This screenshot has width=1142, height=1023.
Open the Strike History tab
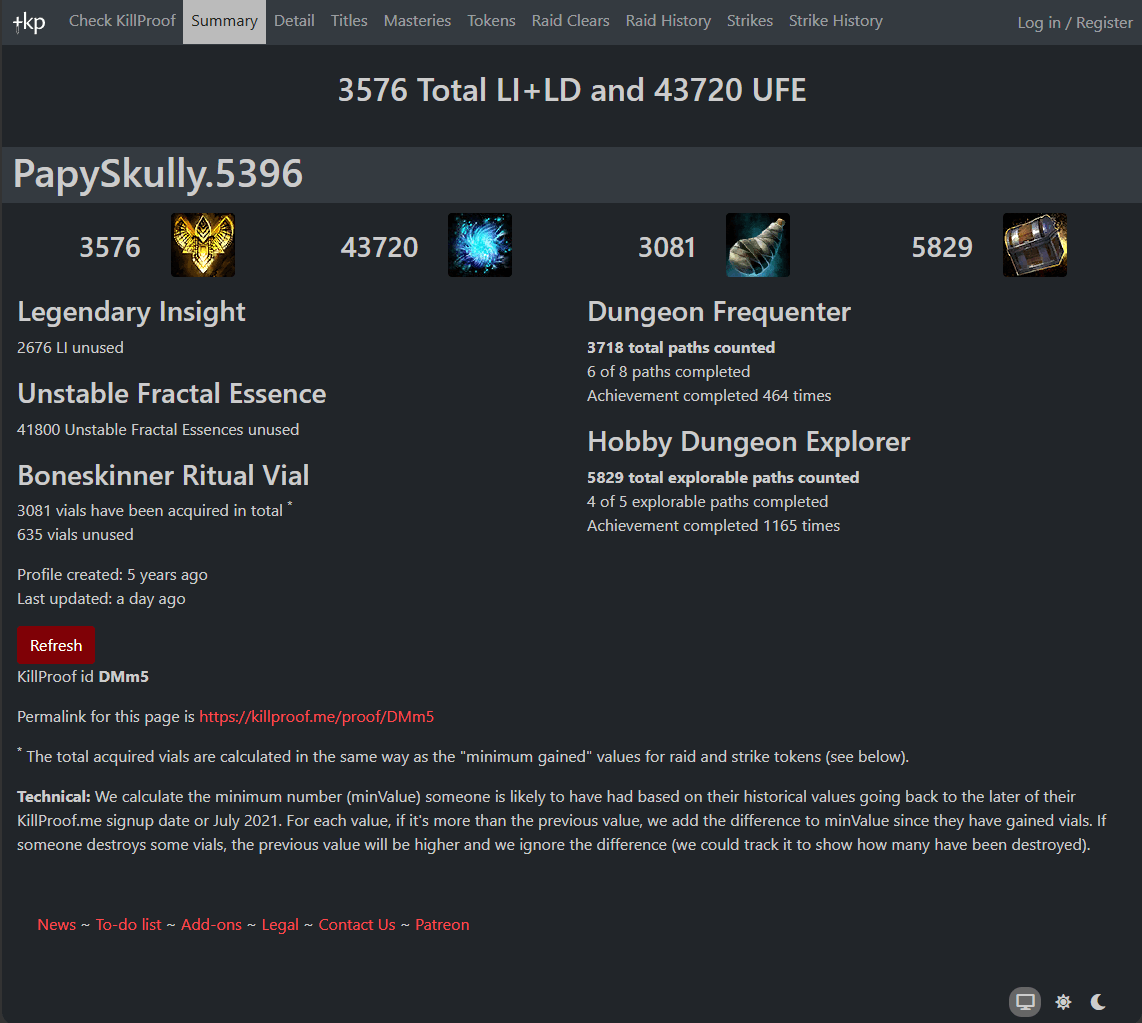pos(835,21)
